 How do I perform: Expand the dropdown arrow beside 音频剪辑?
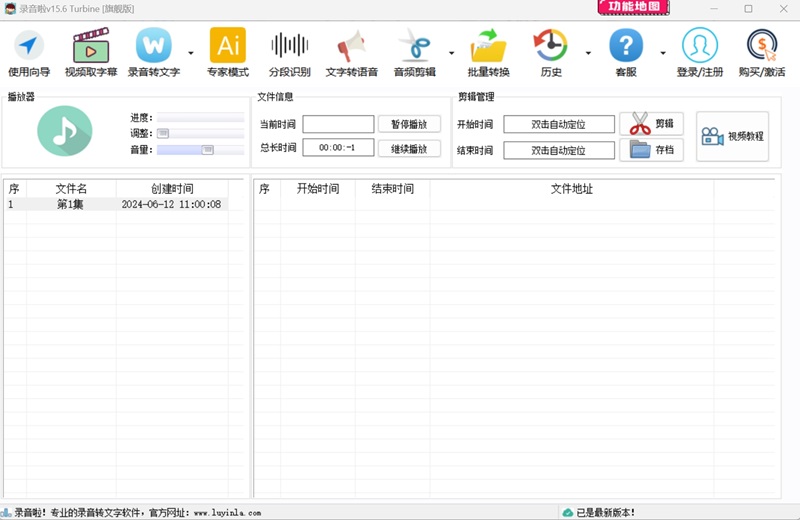point(451,53)
